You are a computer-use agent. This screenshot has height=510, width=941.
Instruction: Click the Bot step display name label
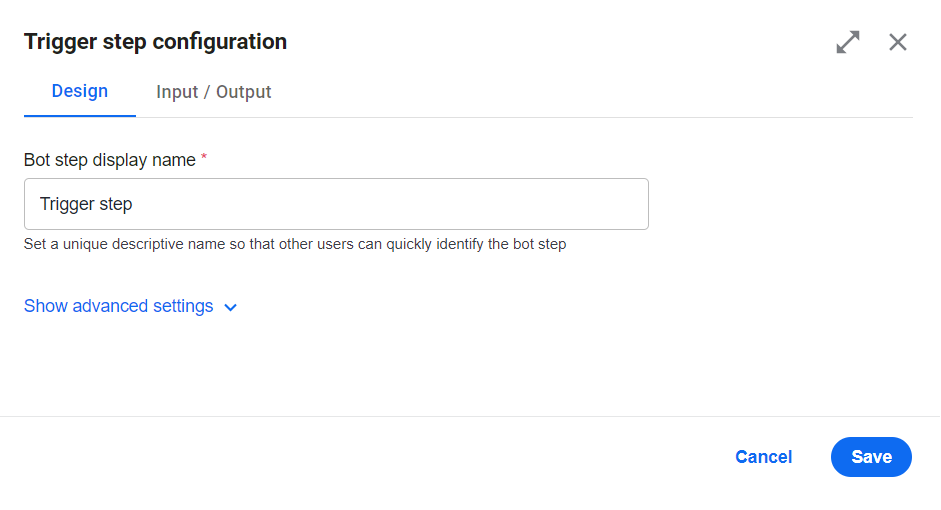coord(110,160)
